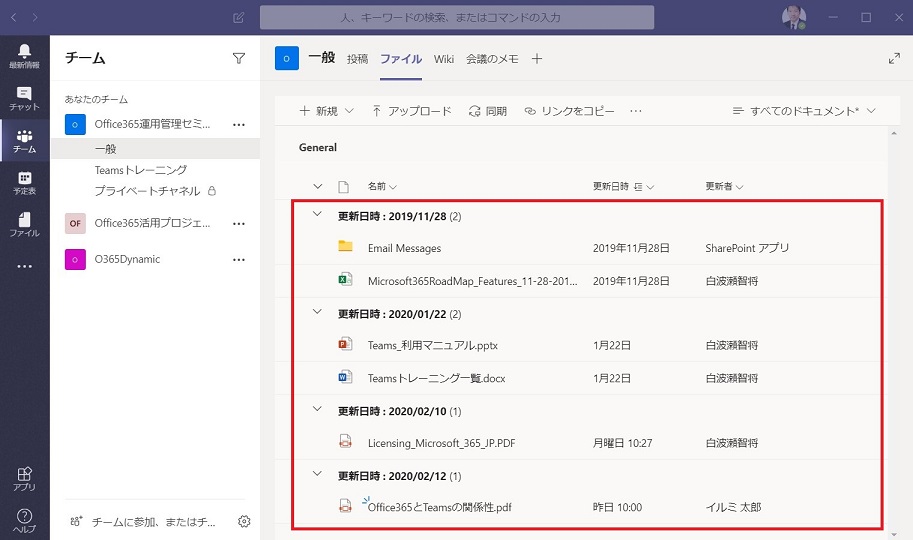Screen dimensions: 913x540
Task: Click the Email Messages folder icon
Action: (345, 246)
